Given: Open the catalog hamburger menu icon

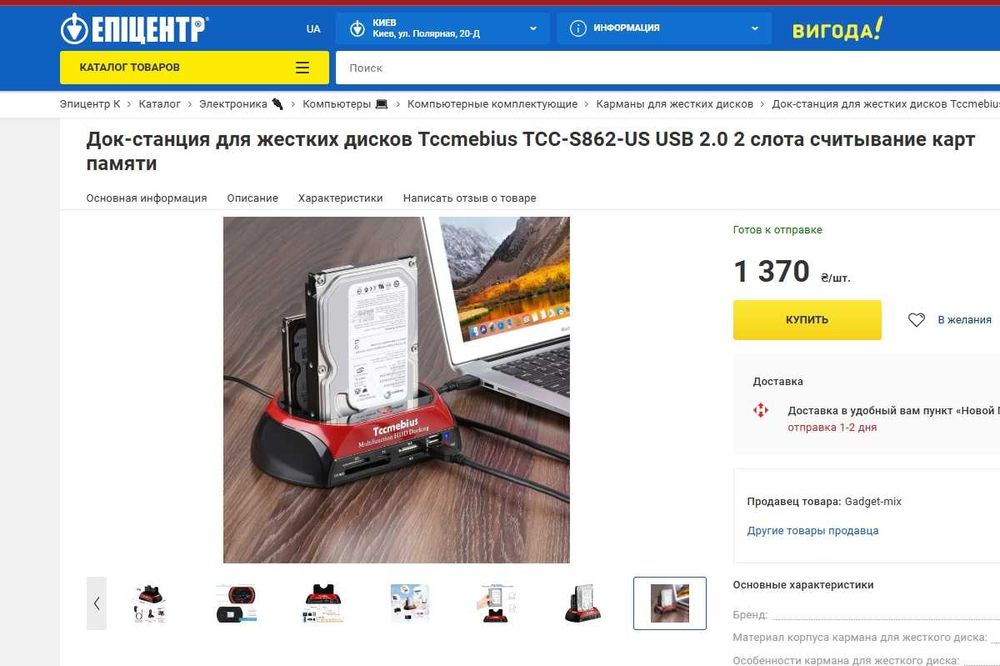Looking at the screenshot, I should coord(302,68).
